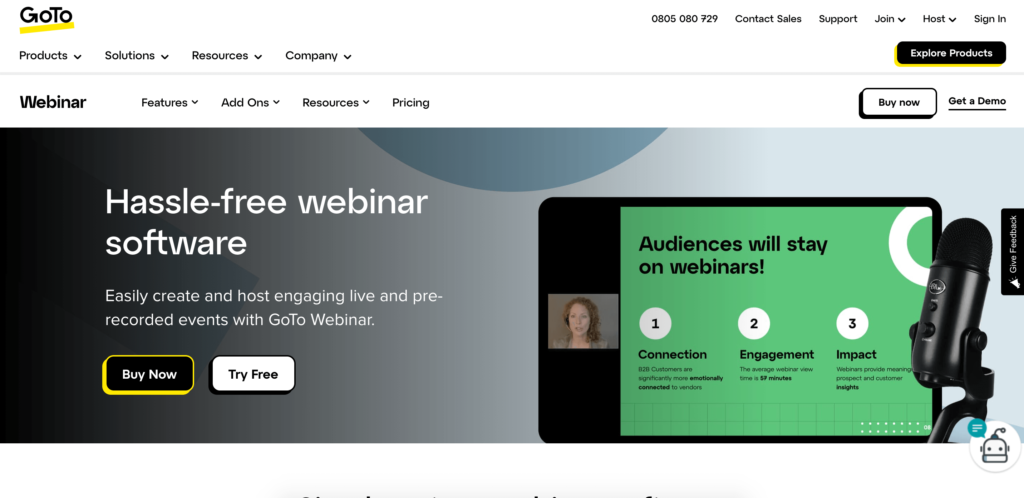Expand the Products dropdown menu

(50, 55)
